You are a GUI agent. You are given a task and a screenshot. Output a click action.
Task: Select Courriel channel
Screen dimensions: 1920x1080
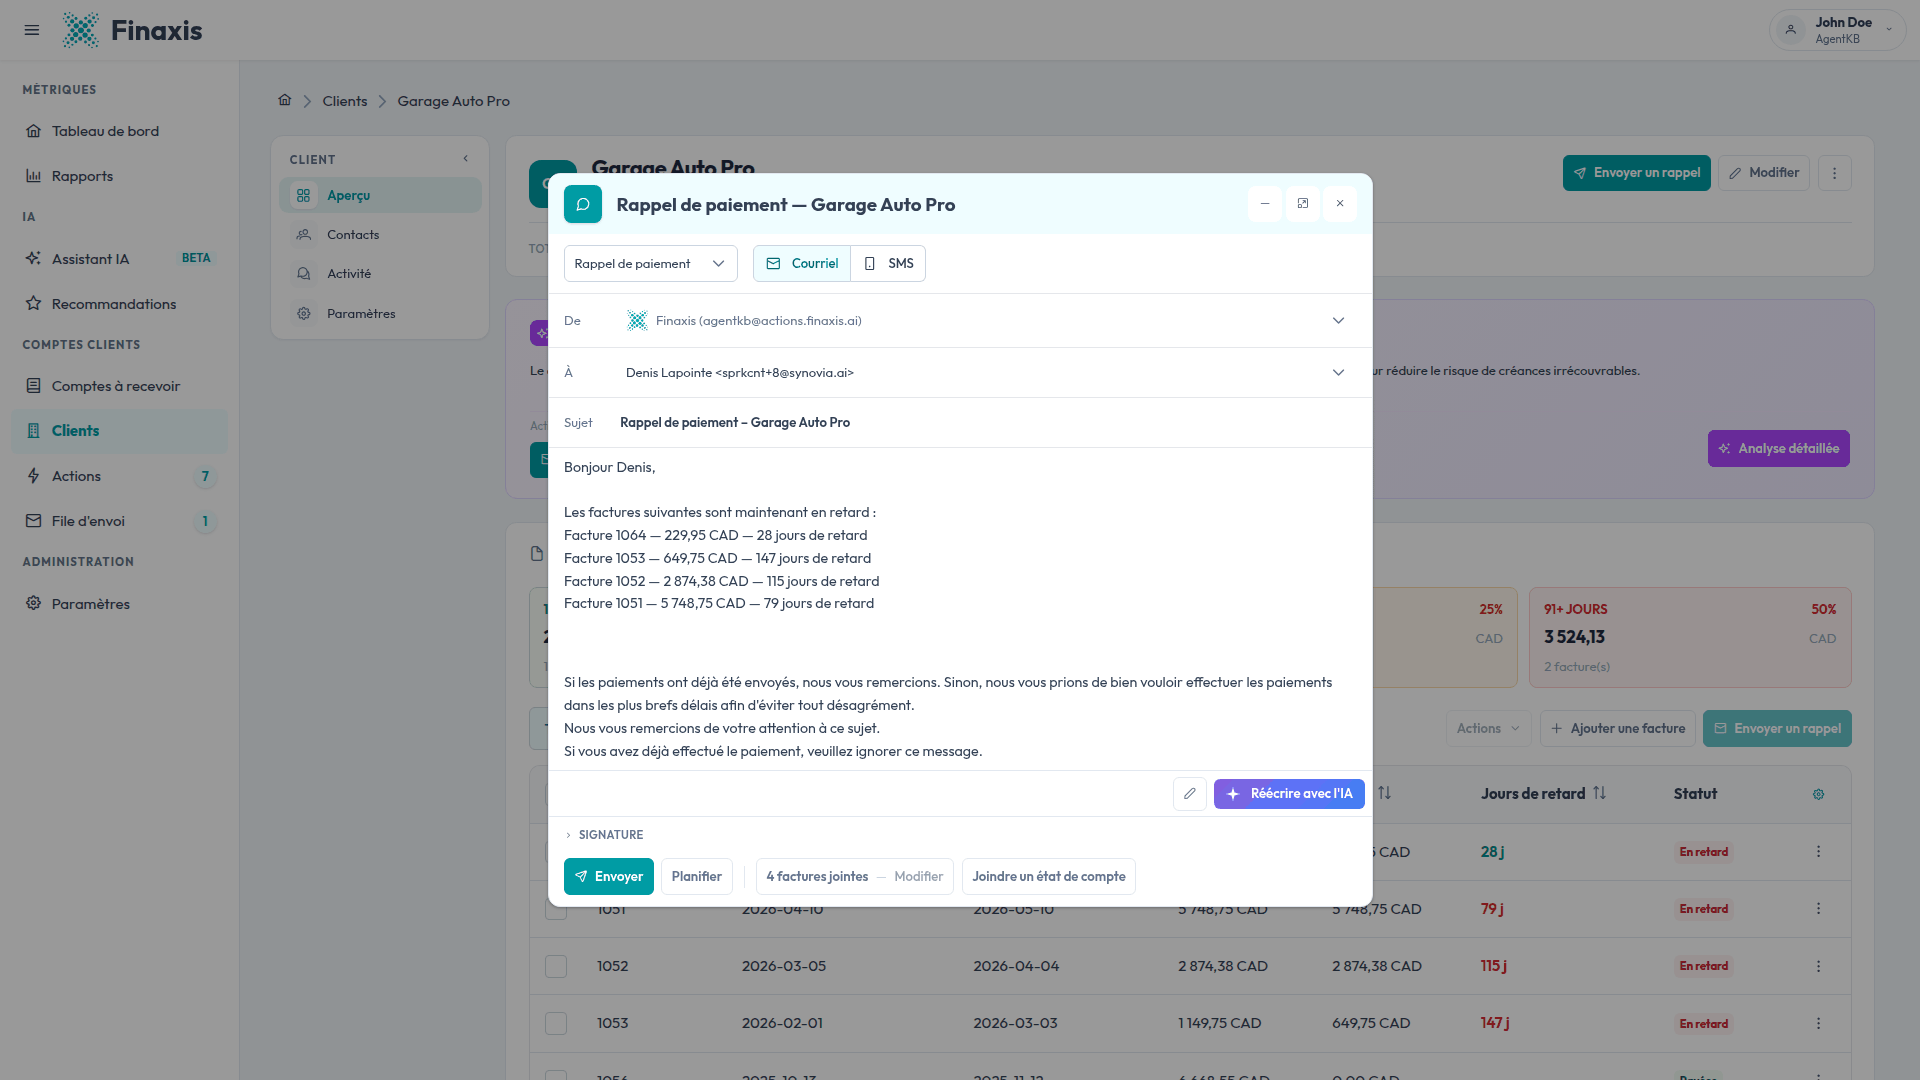pyautogui.click(x=802, y=264)
